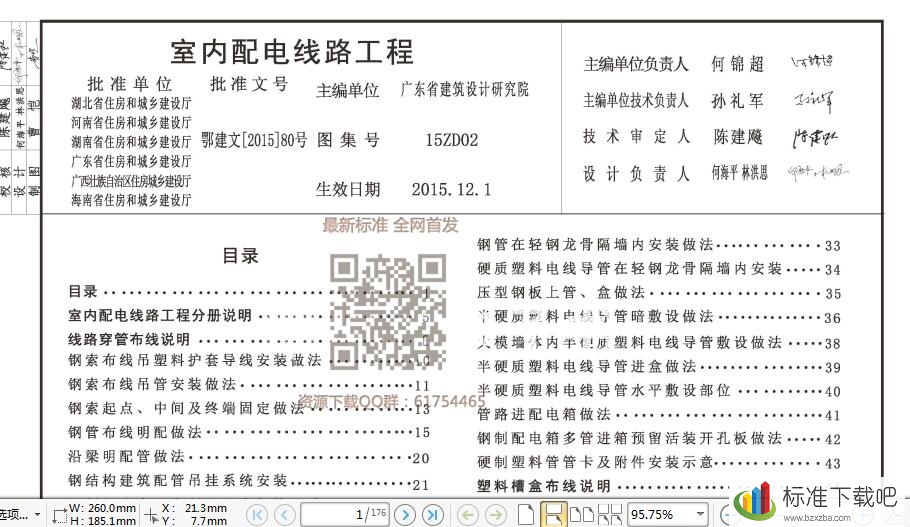910x527 pixels.
Task: Click TOC entry 塑料槽盒布线说明
Action: click(x=604, y=486)
